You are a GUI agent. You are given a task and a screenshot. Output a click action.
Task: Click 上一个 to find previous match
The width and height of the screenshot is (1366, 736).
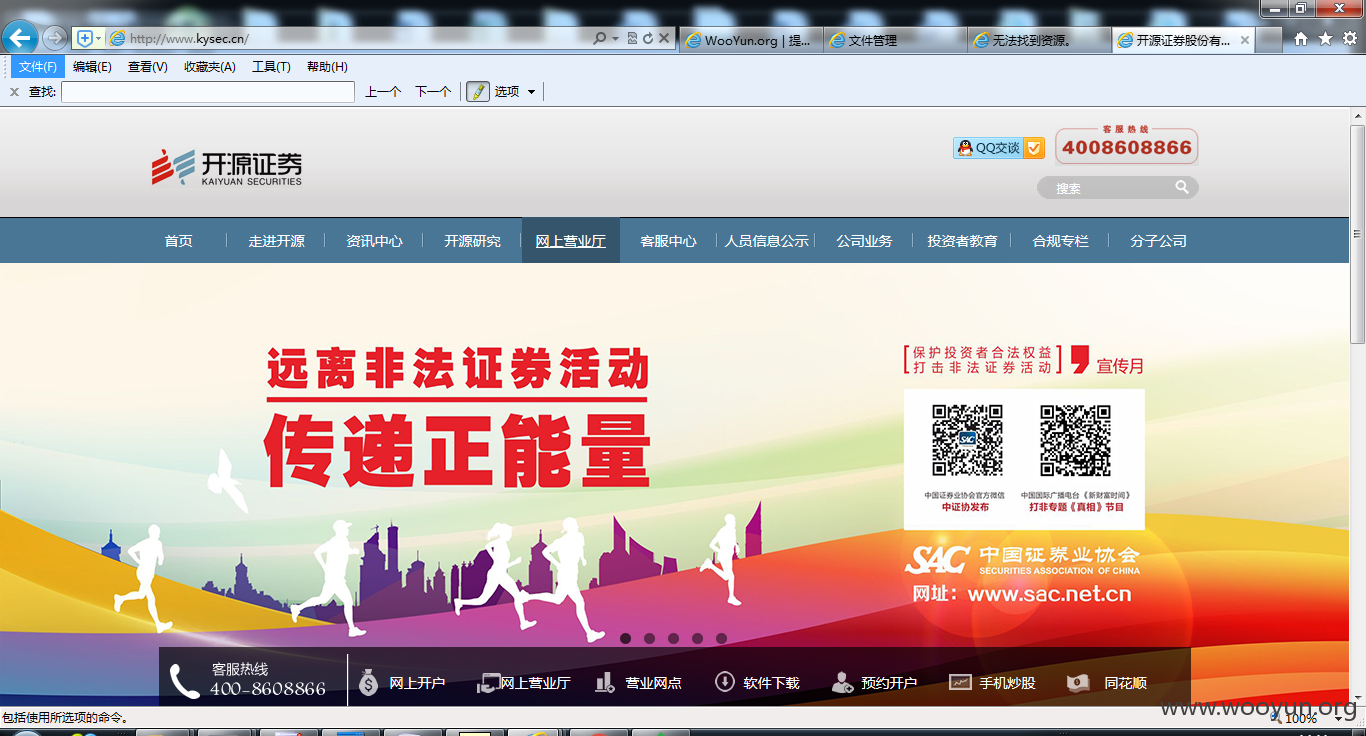[x=383, y=91]
